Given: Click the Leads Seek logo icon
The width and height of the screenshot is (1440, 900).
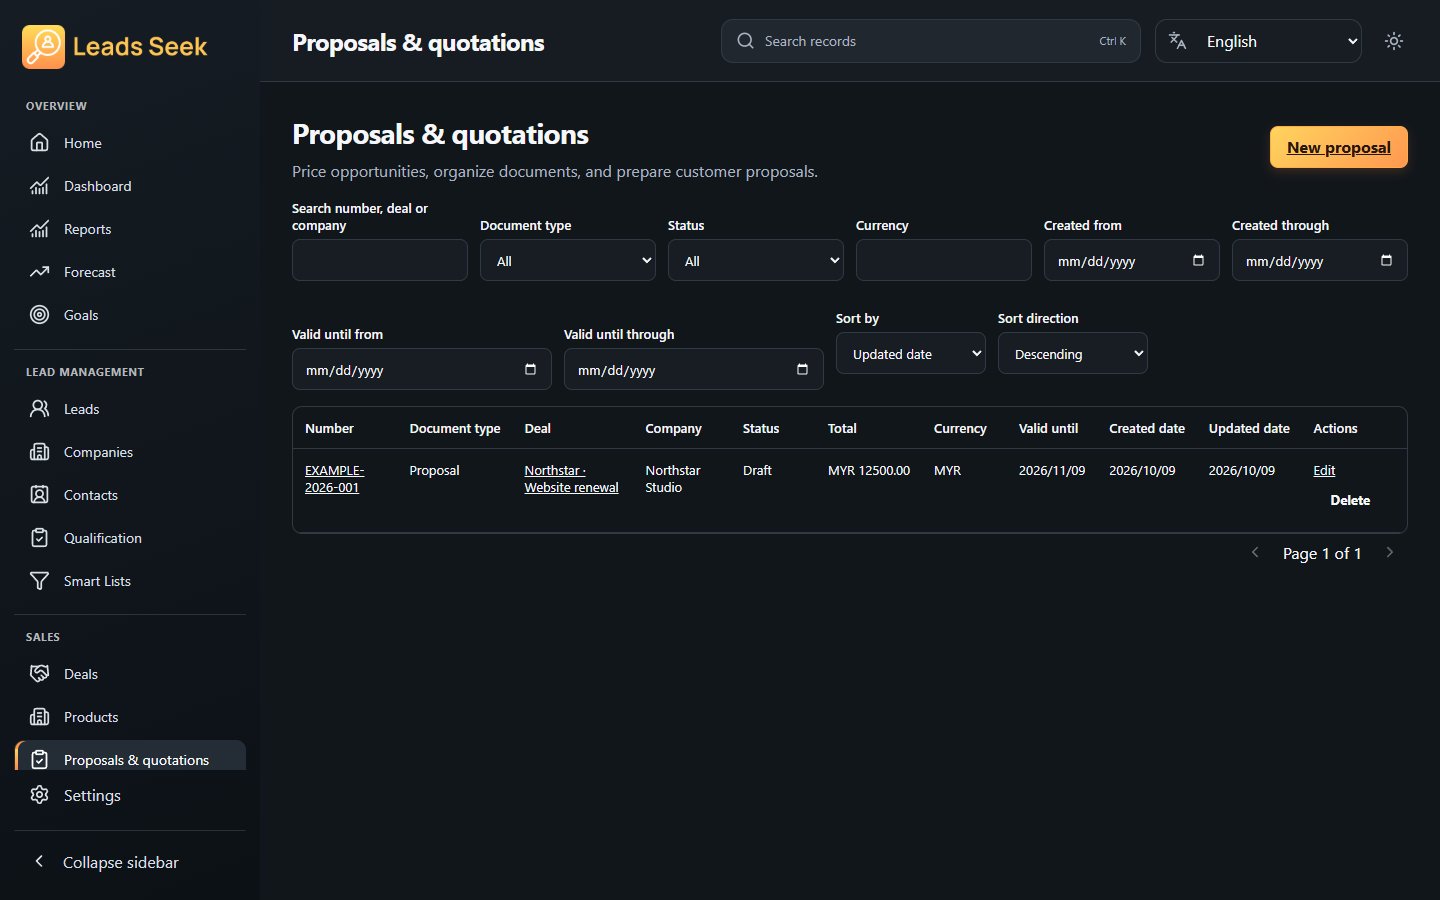Looking at the screenshot, I should click(43, 47).
